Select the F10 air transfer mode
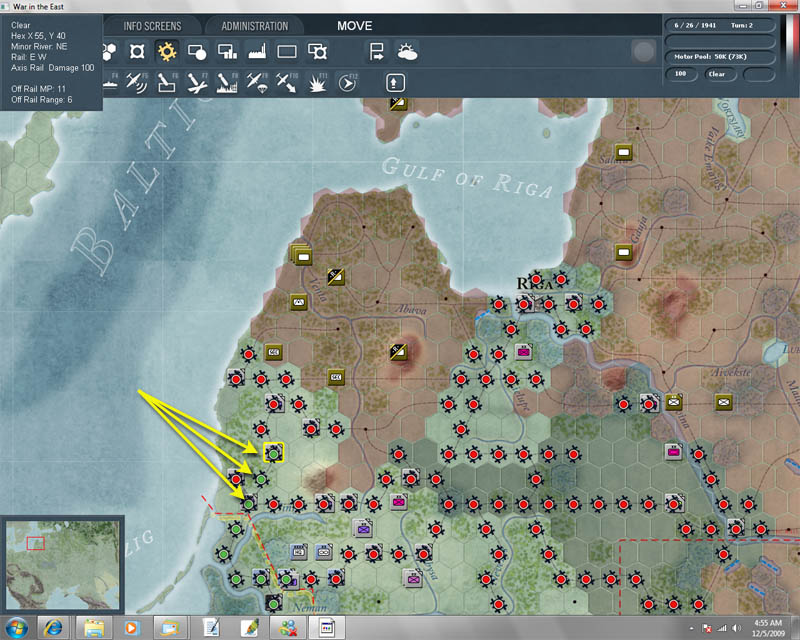The image size is (800, 640). pos(287,83)
